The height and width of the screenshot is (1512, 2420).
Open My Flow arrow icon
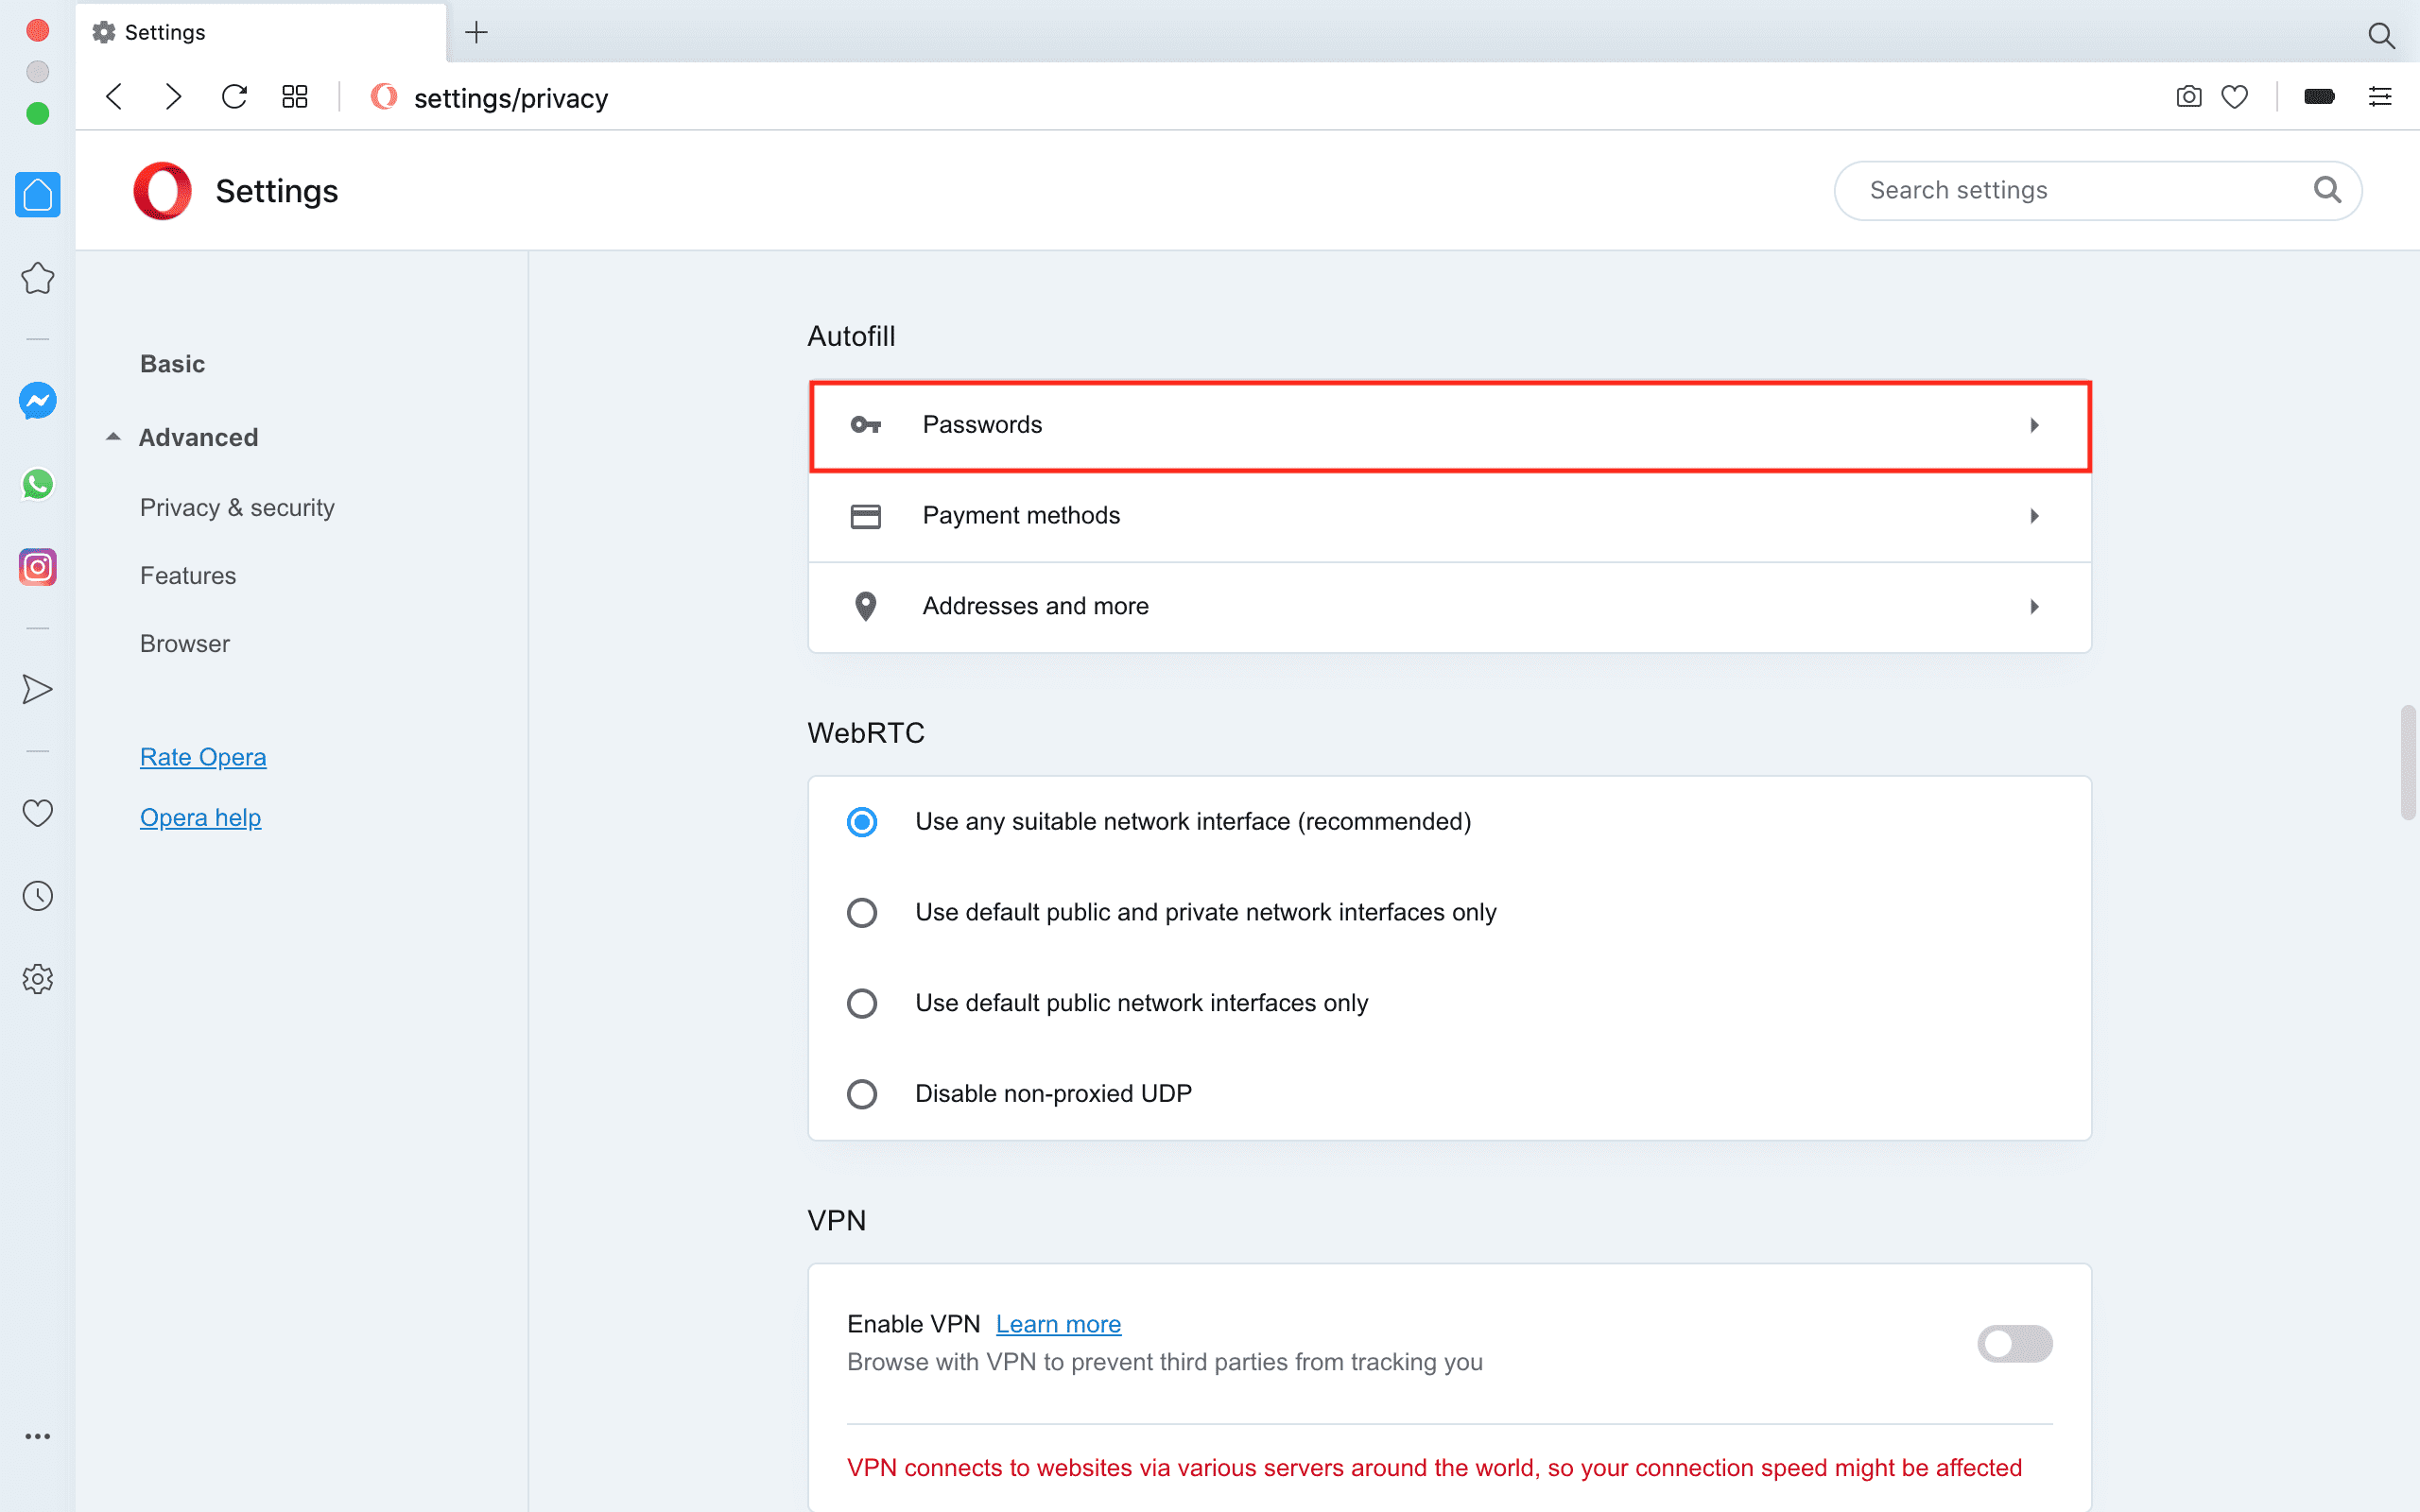point(38,689)
